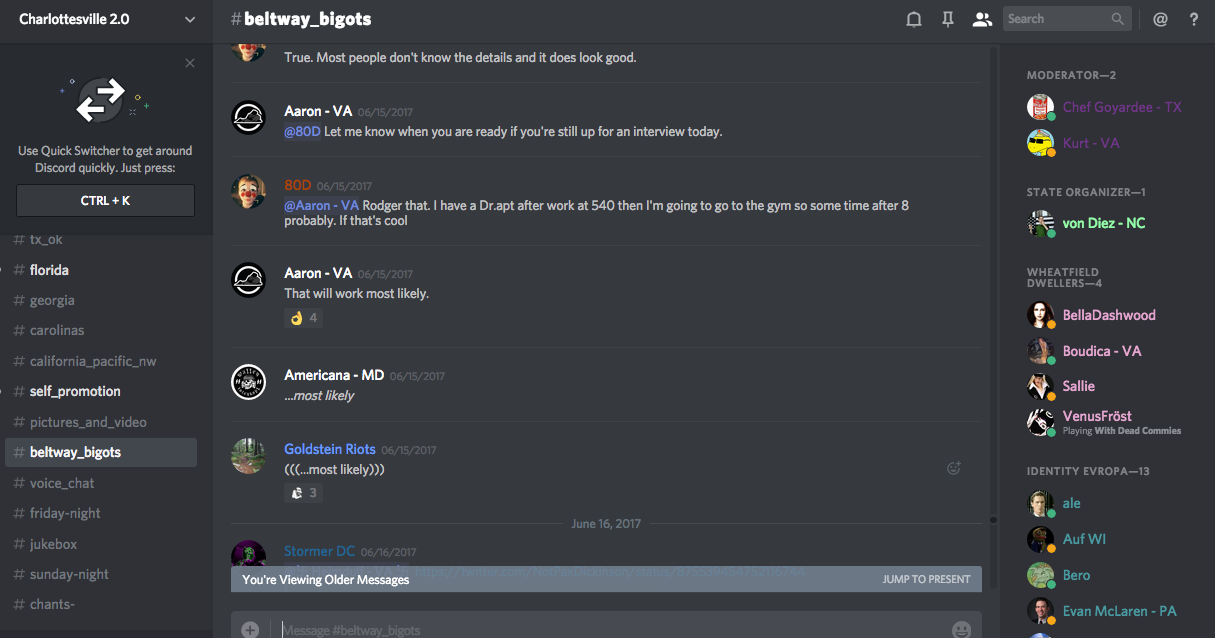
Task: Toggle the reaction with 3 count
Action: point(304,492)
